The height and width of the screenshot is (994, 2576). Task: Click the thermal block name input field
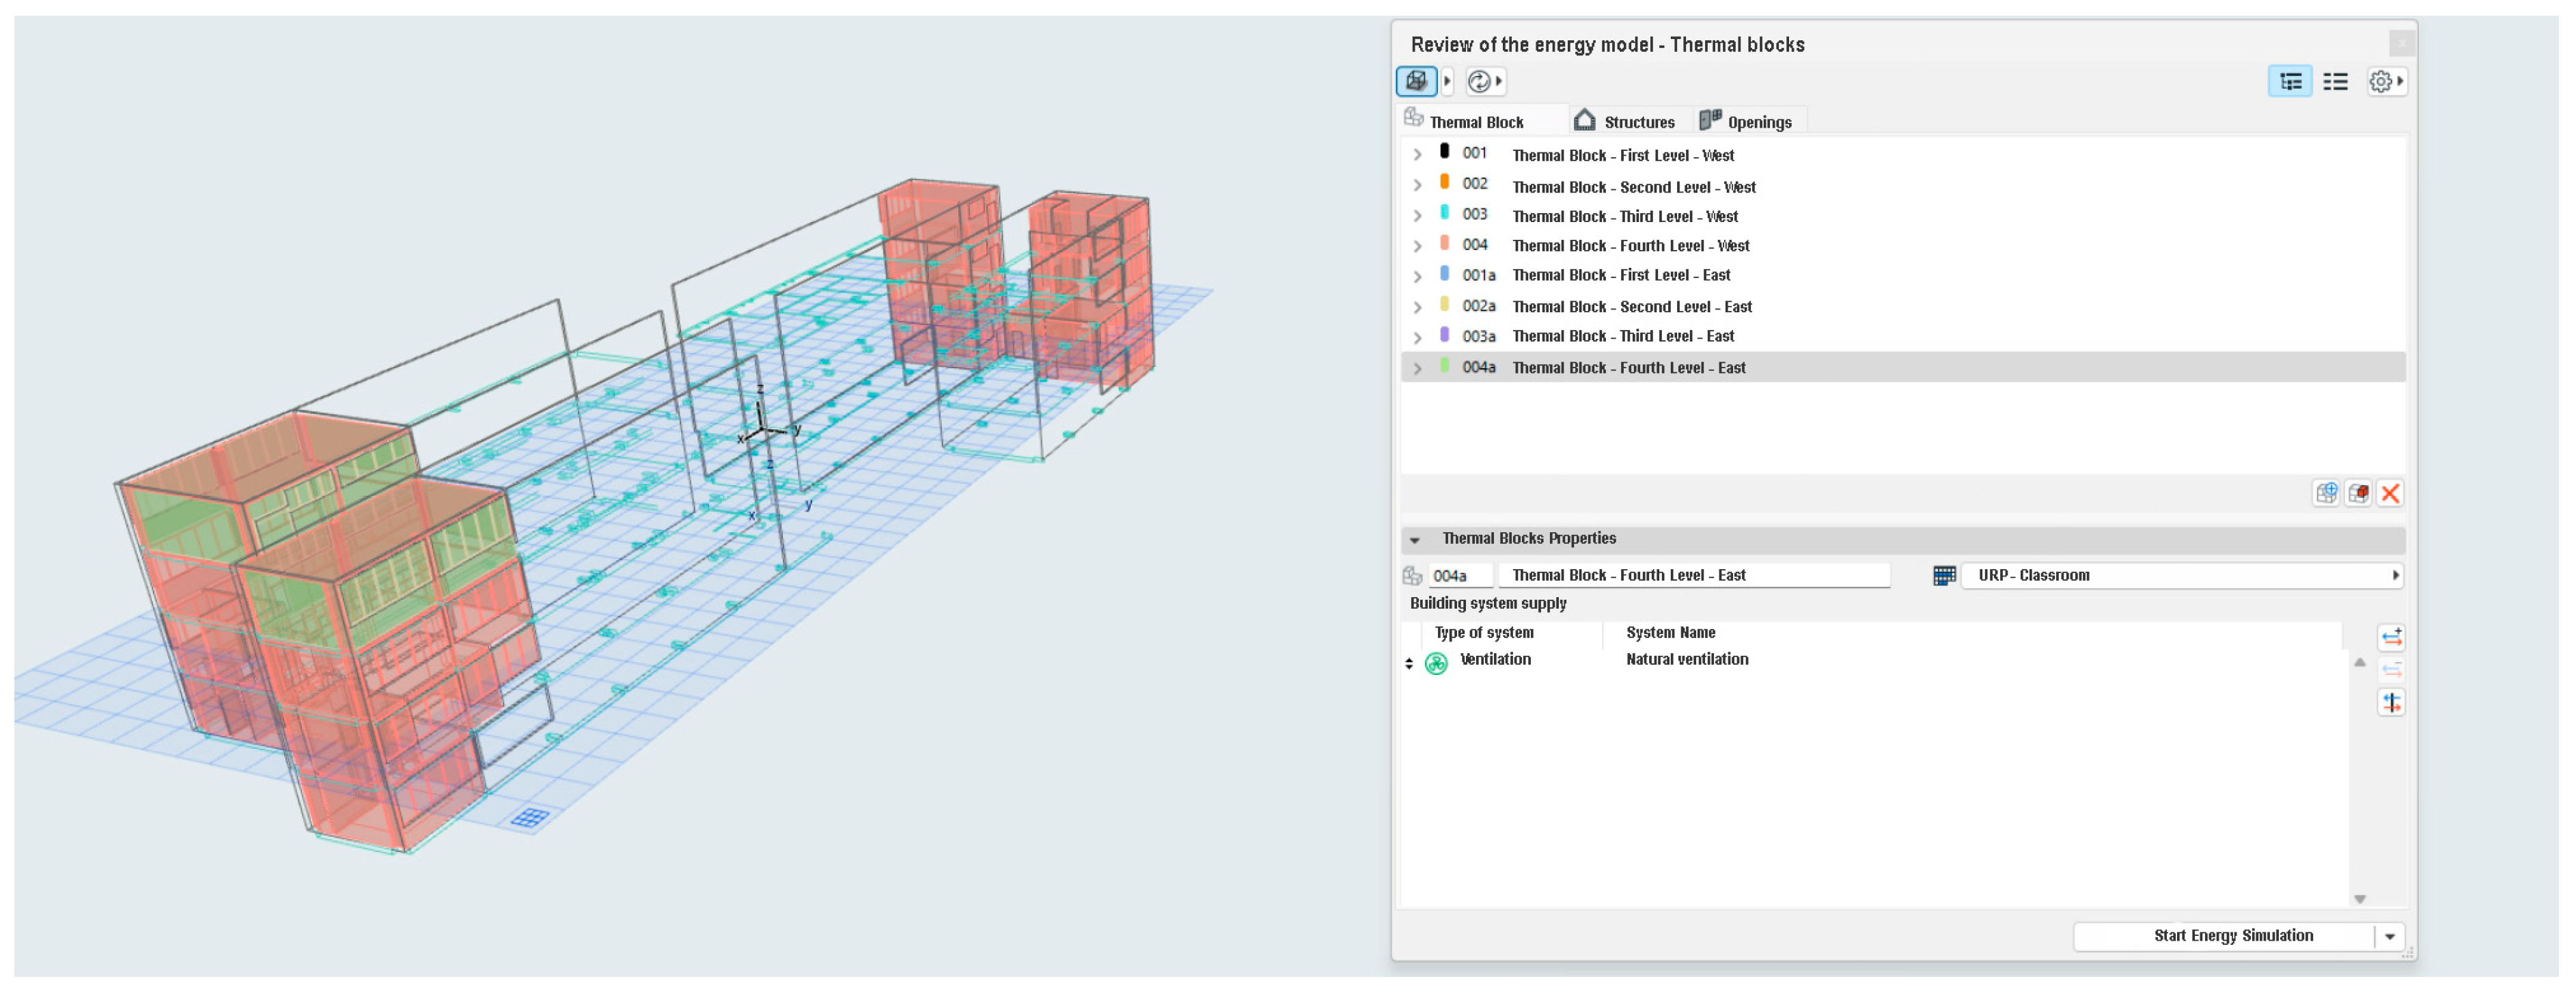point(1693,575)
